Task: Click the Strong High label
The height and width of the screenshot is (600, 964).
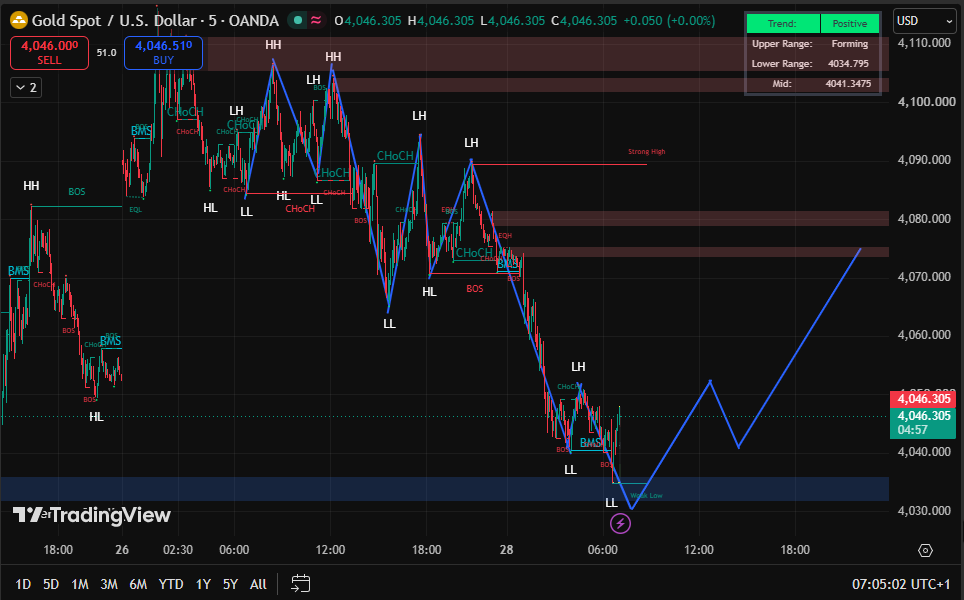Action: click(x=647, y=151)
